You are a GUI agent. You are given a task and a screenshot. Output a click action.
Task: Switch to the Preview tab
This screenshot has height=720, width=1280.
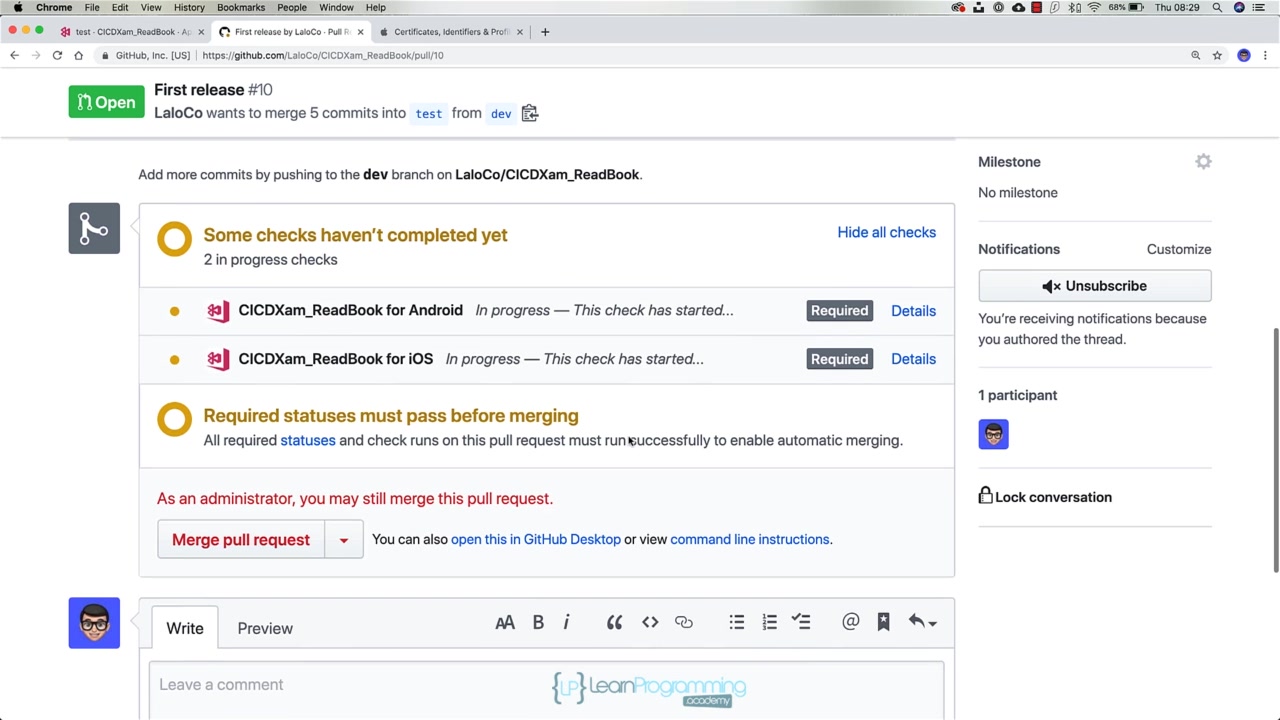[x=265, y=628]
